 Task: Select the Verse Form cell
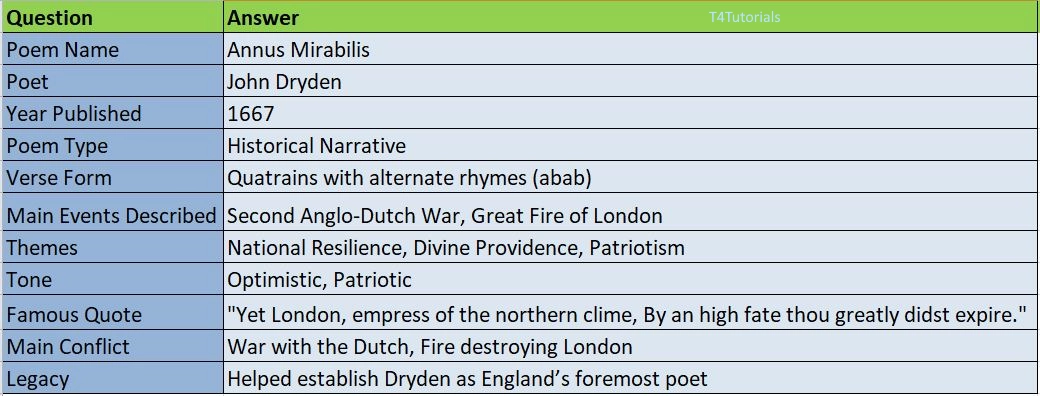point(113,177)
